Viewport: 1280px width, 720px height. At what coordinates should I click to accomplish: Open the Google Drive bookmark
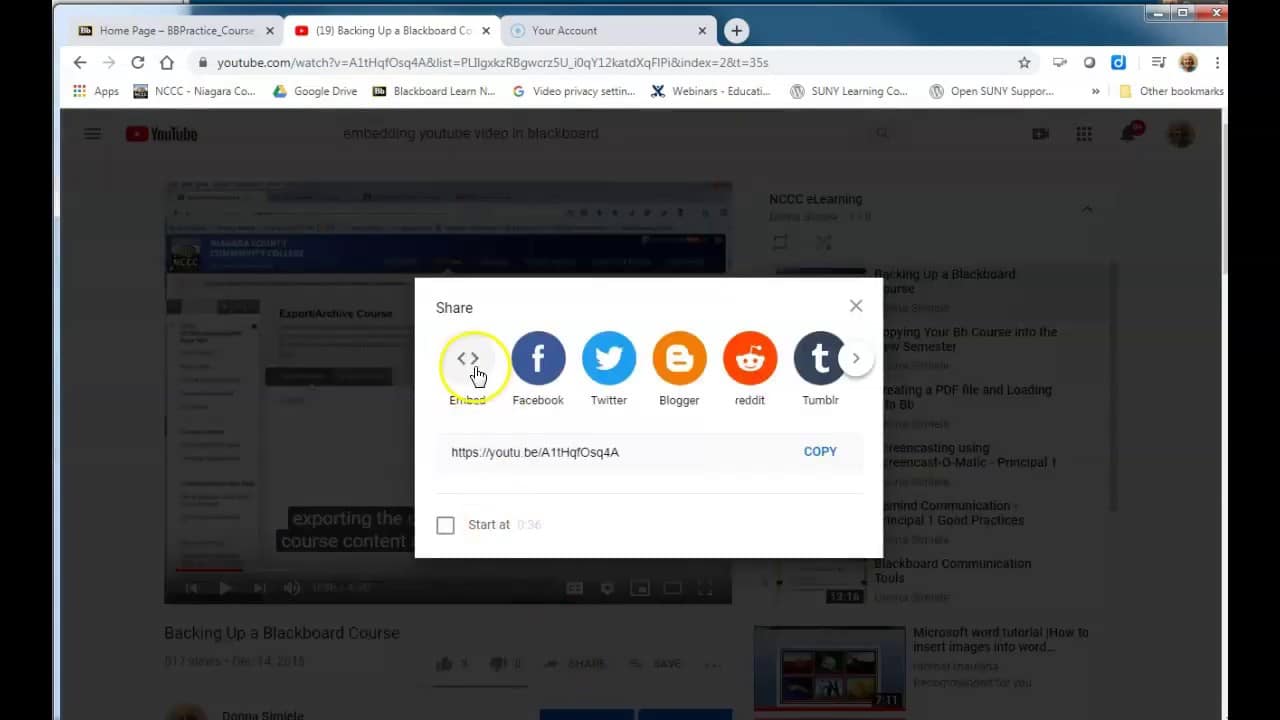315,91
